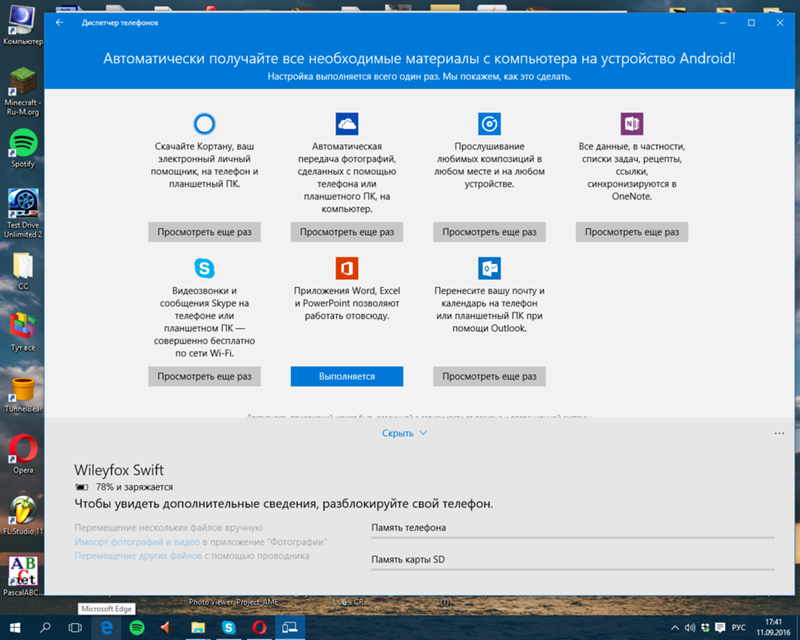Image resolution: width=800 pixels, height=640 pixels.
Task: Go back with the arrow in title bar
Action: tap(60, 22)
